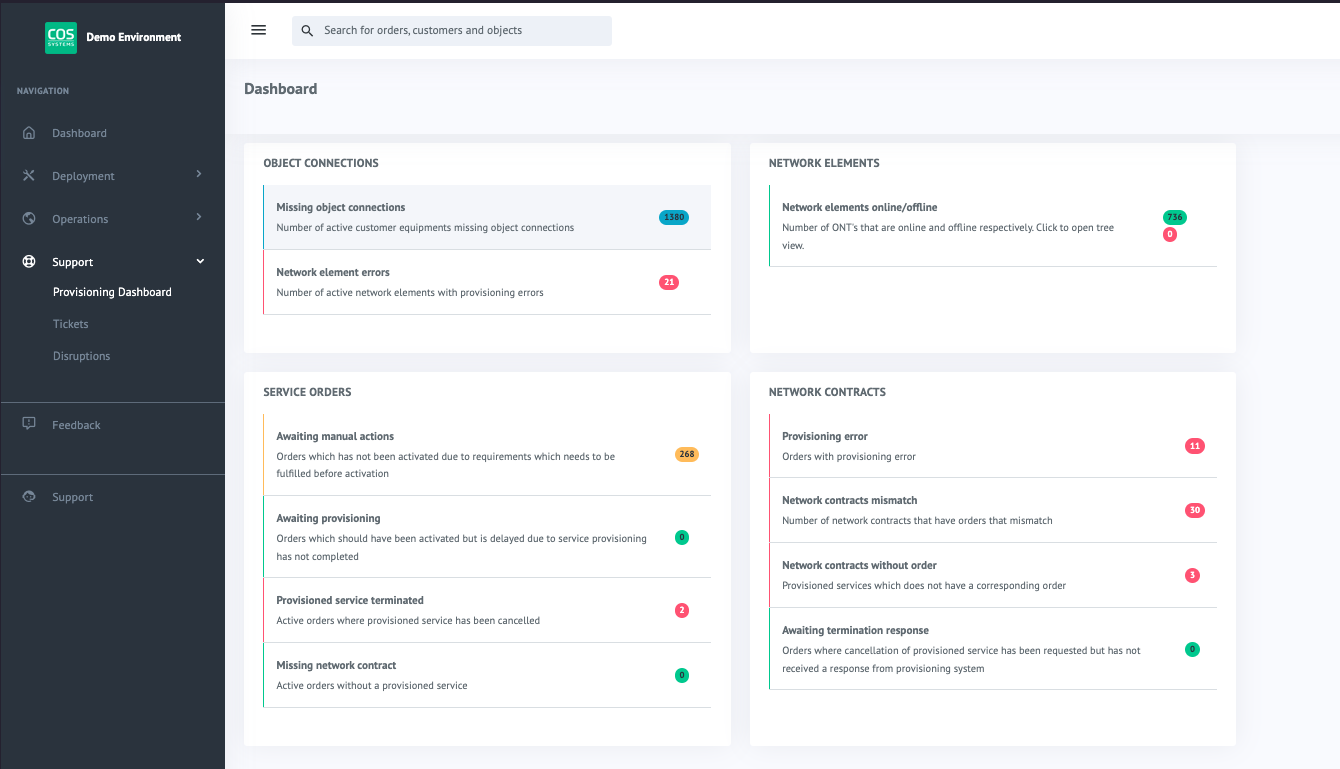The width and height of the screenshot is (1340, 769).
Task: Click the red 21 network element errors badge
Action: (668, 282)
